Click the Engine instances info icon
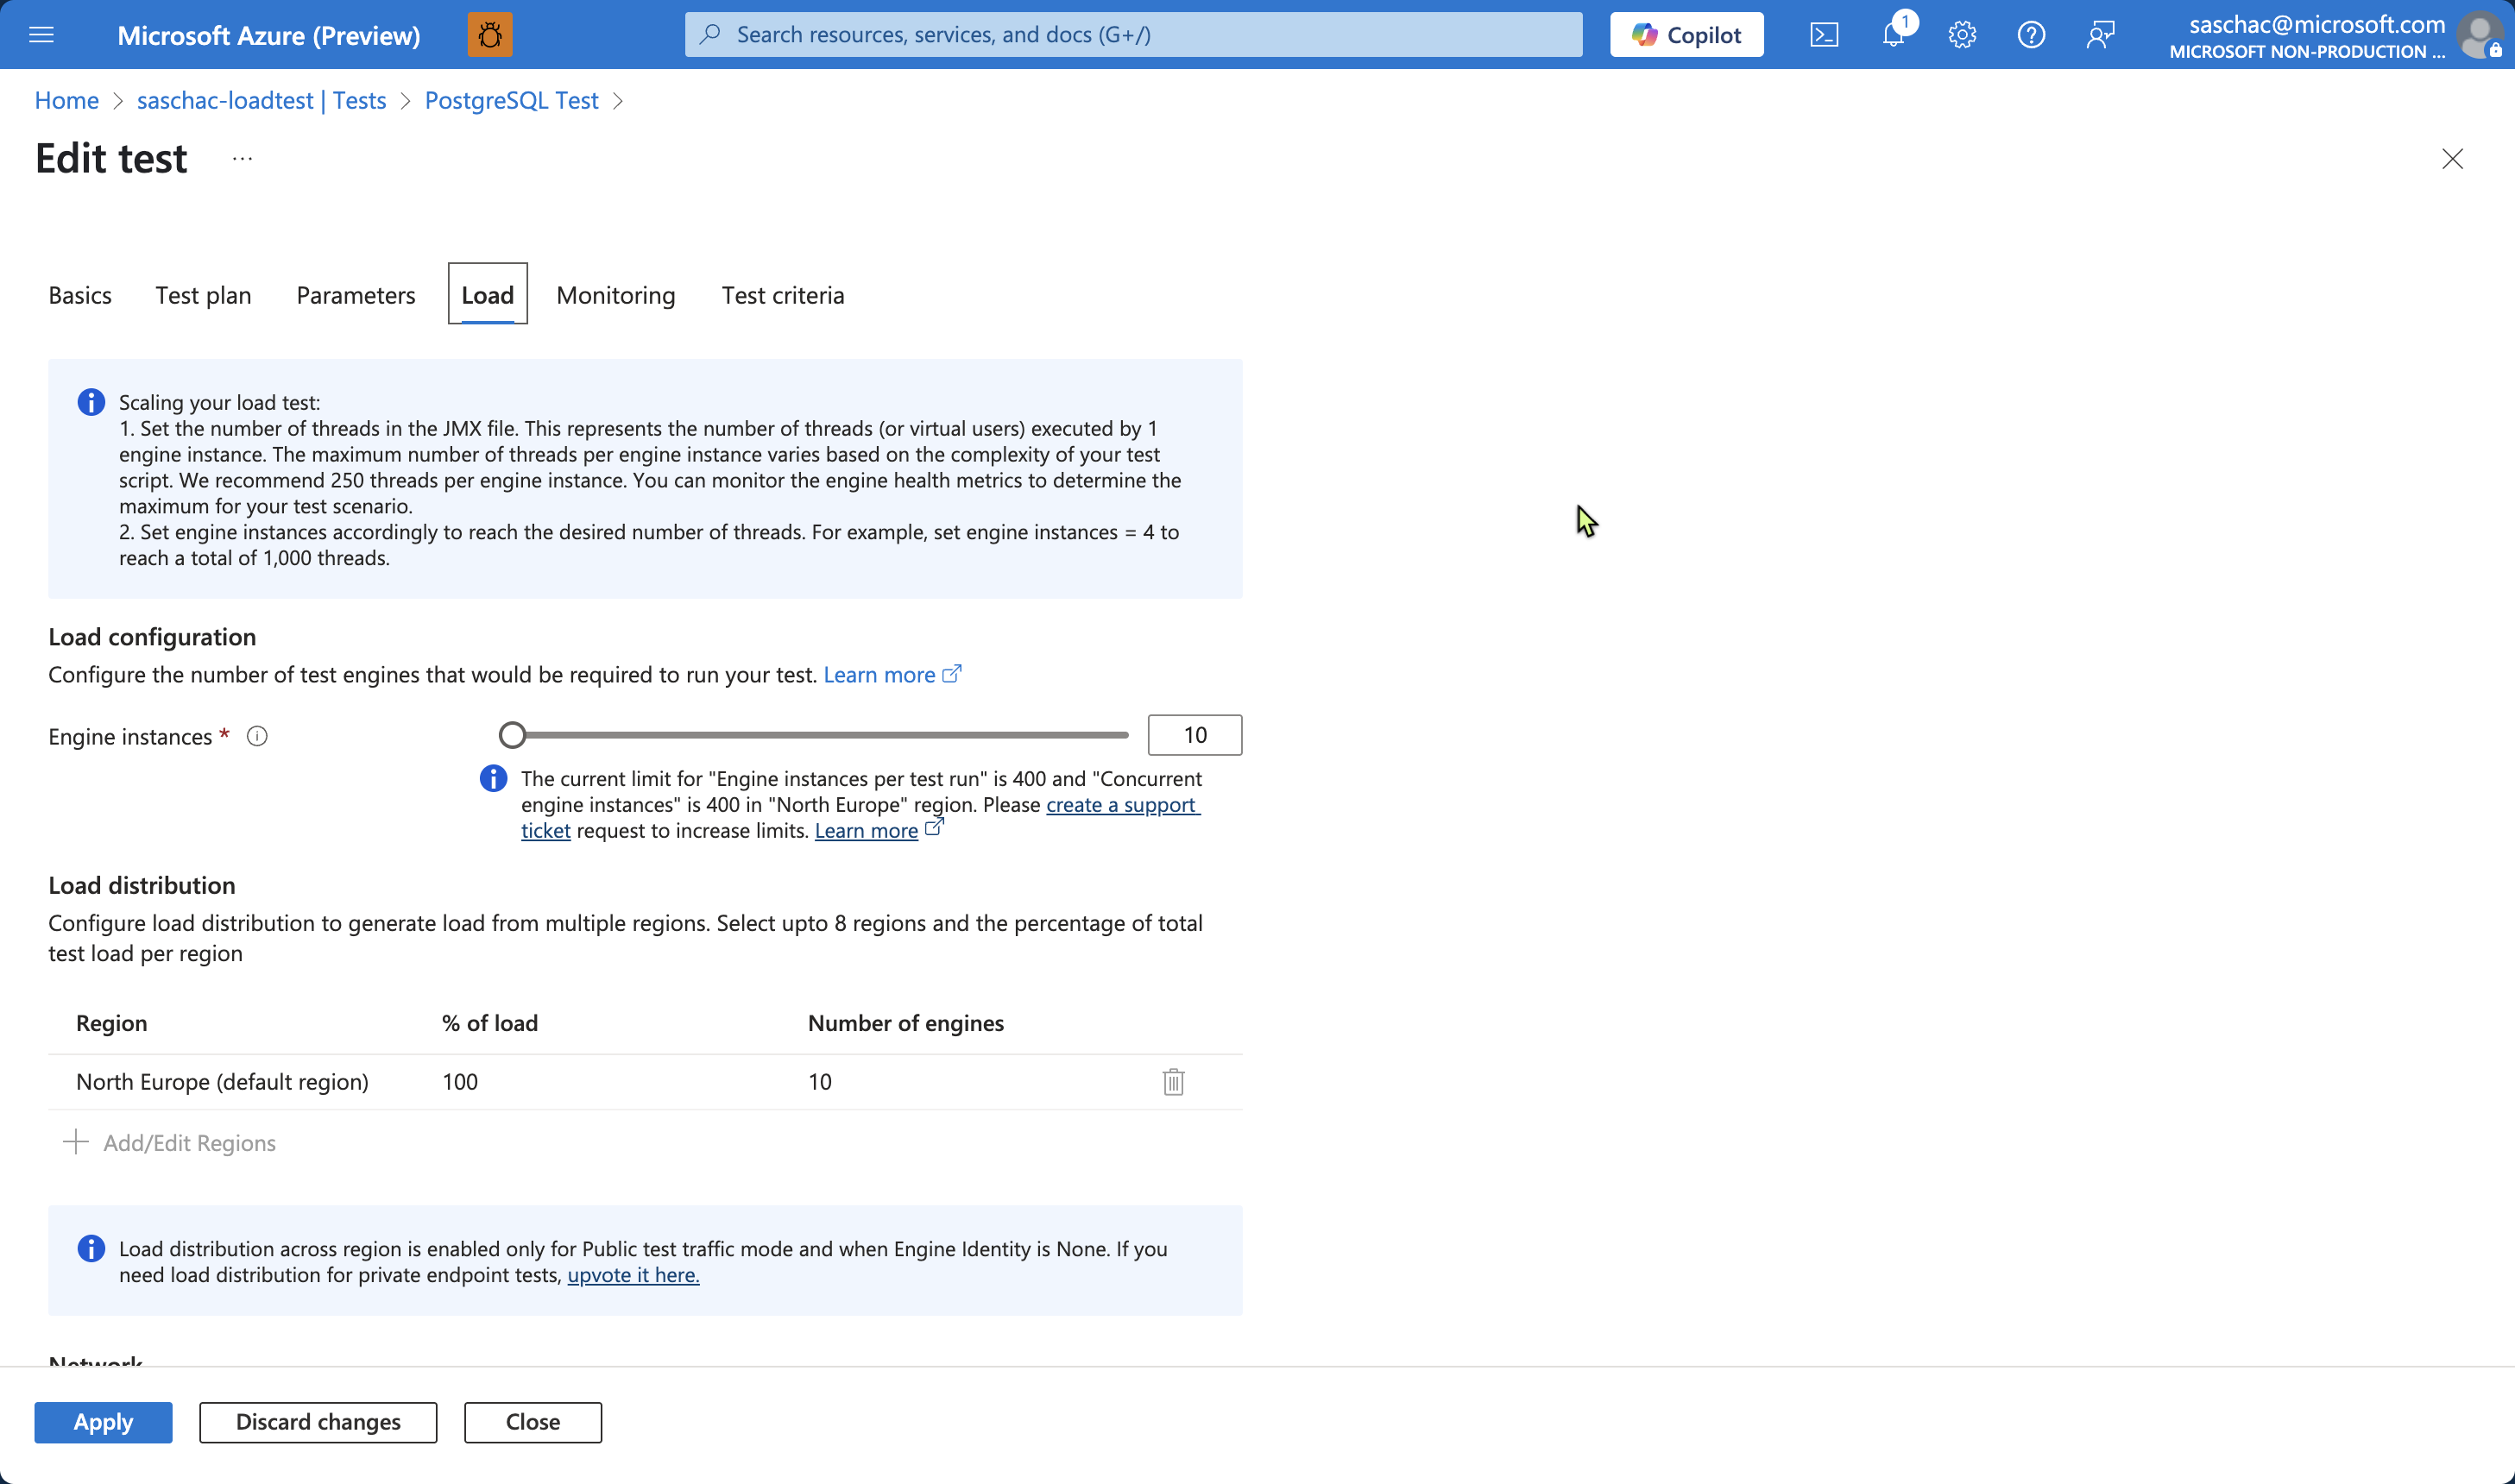 257,736
